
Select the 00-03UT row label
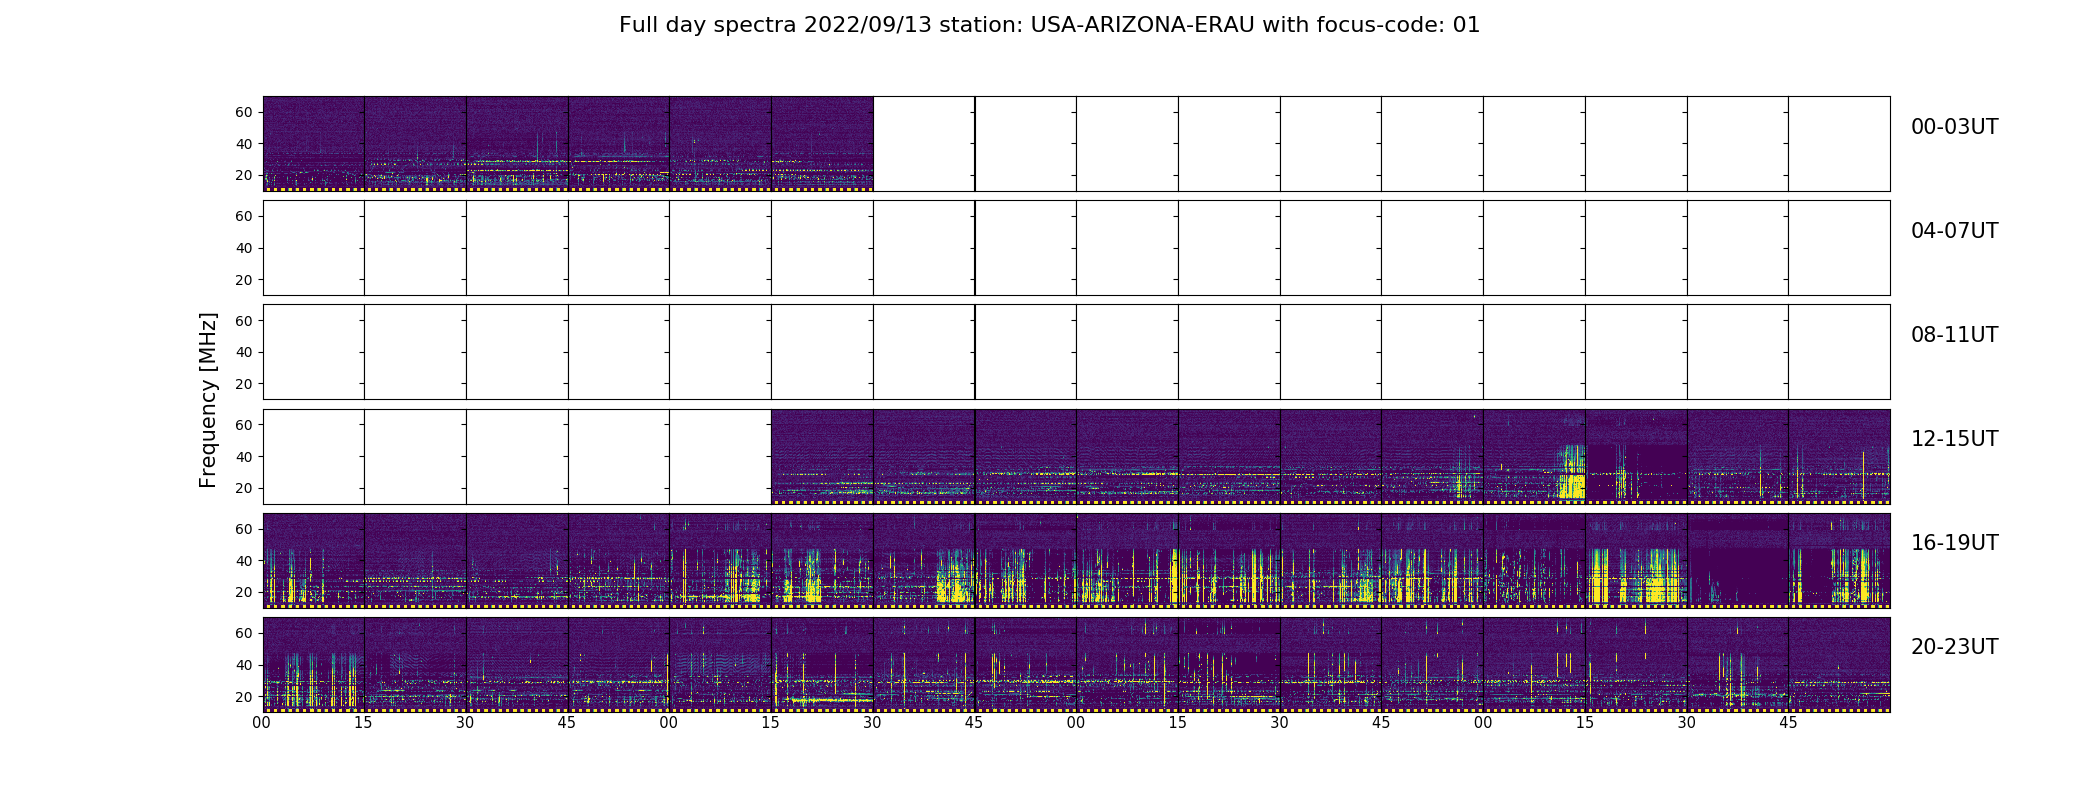click(1954, 127)
